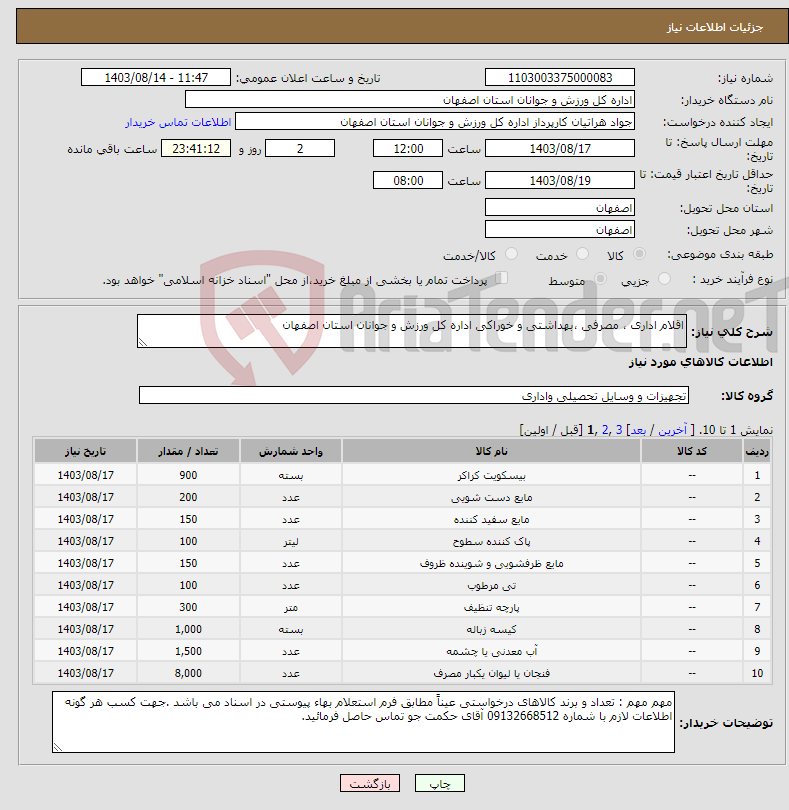Click the ردیف column header
The height and width of the screenshot is (810, 789).
pos(757,451)
